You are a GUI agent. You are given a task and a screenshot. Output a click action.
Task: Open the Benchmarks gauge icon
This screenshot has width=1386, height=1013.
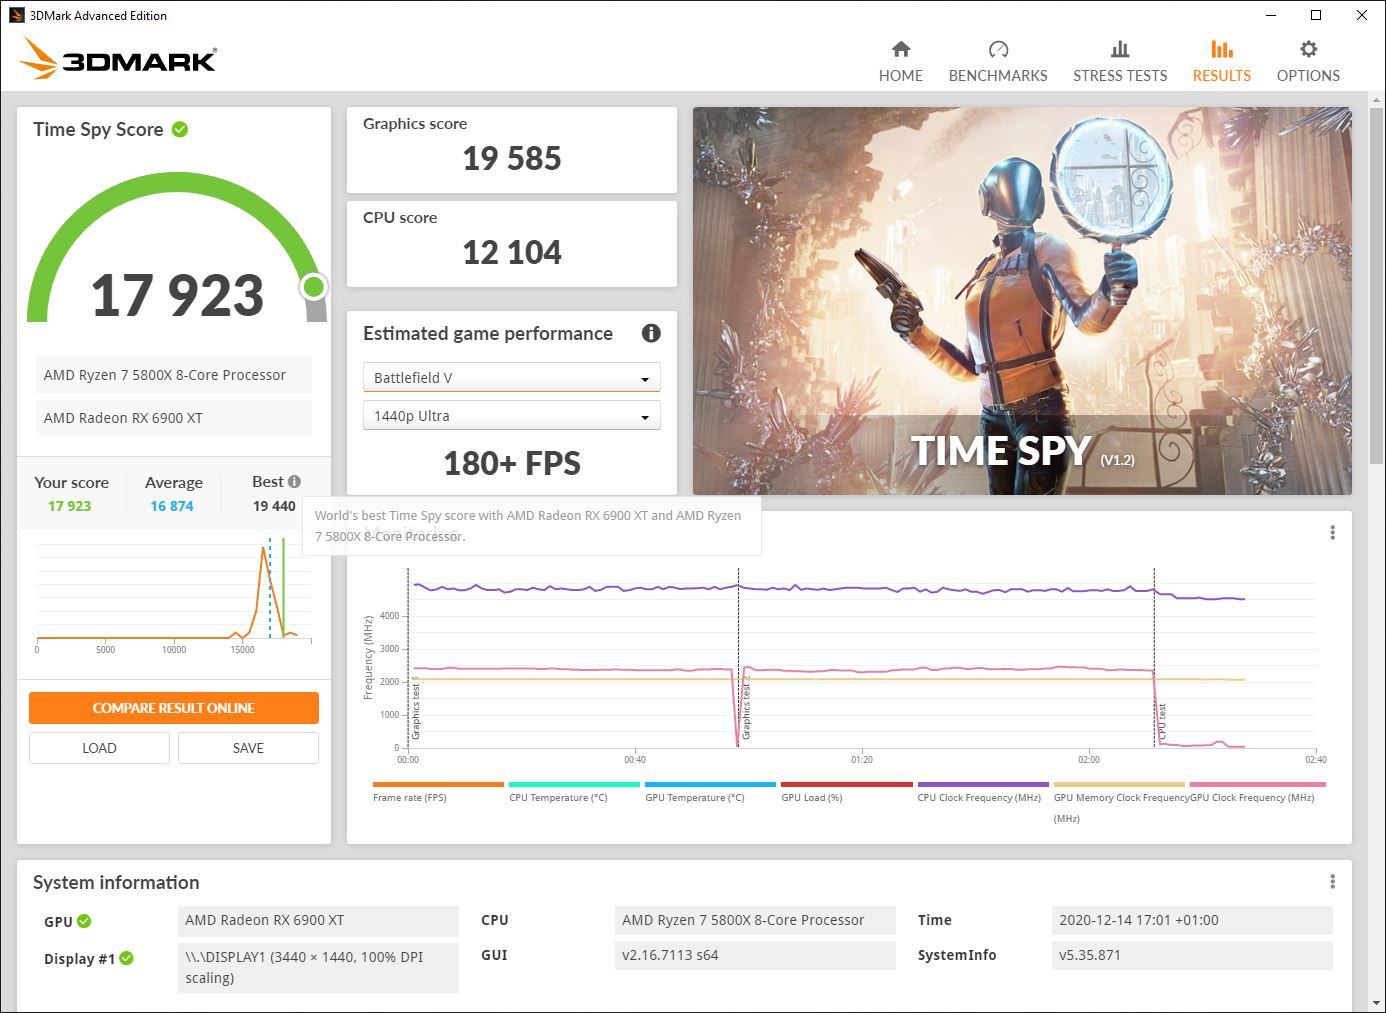(998, 49)
